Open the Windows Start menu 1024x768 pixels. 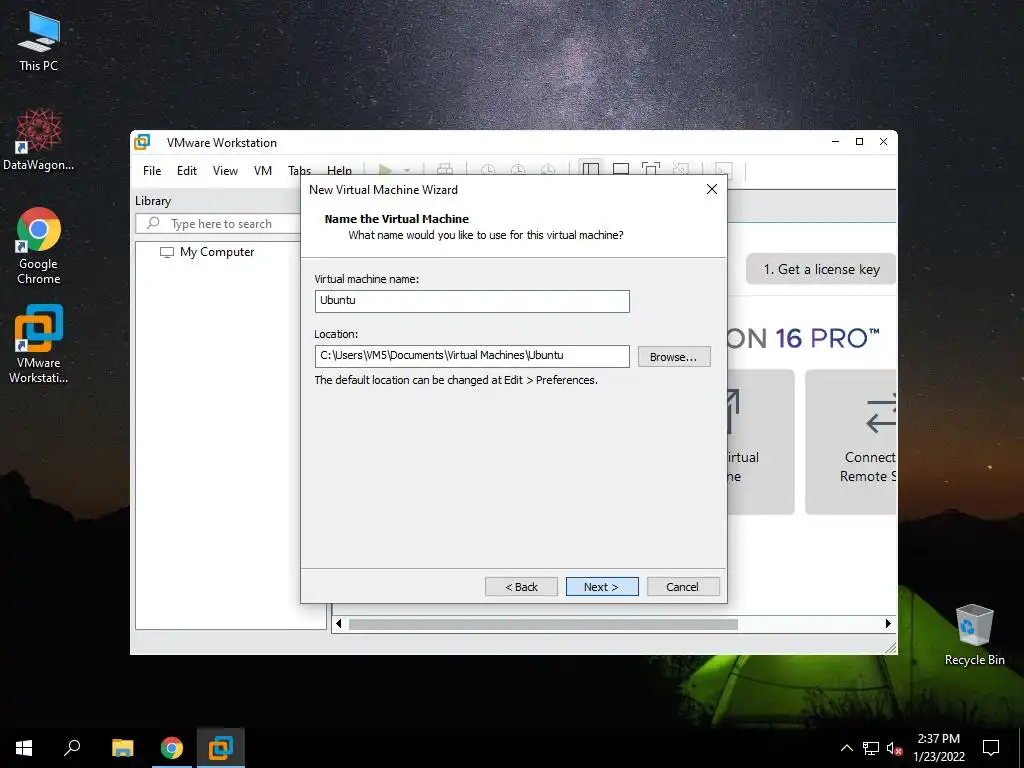point(24,748)
